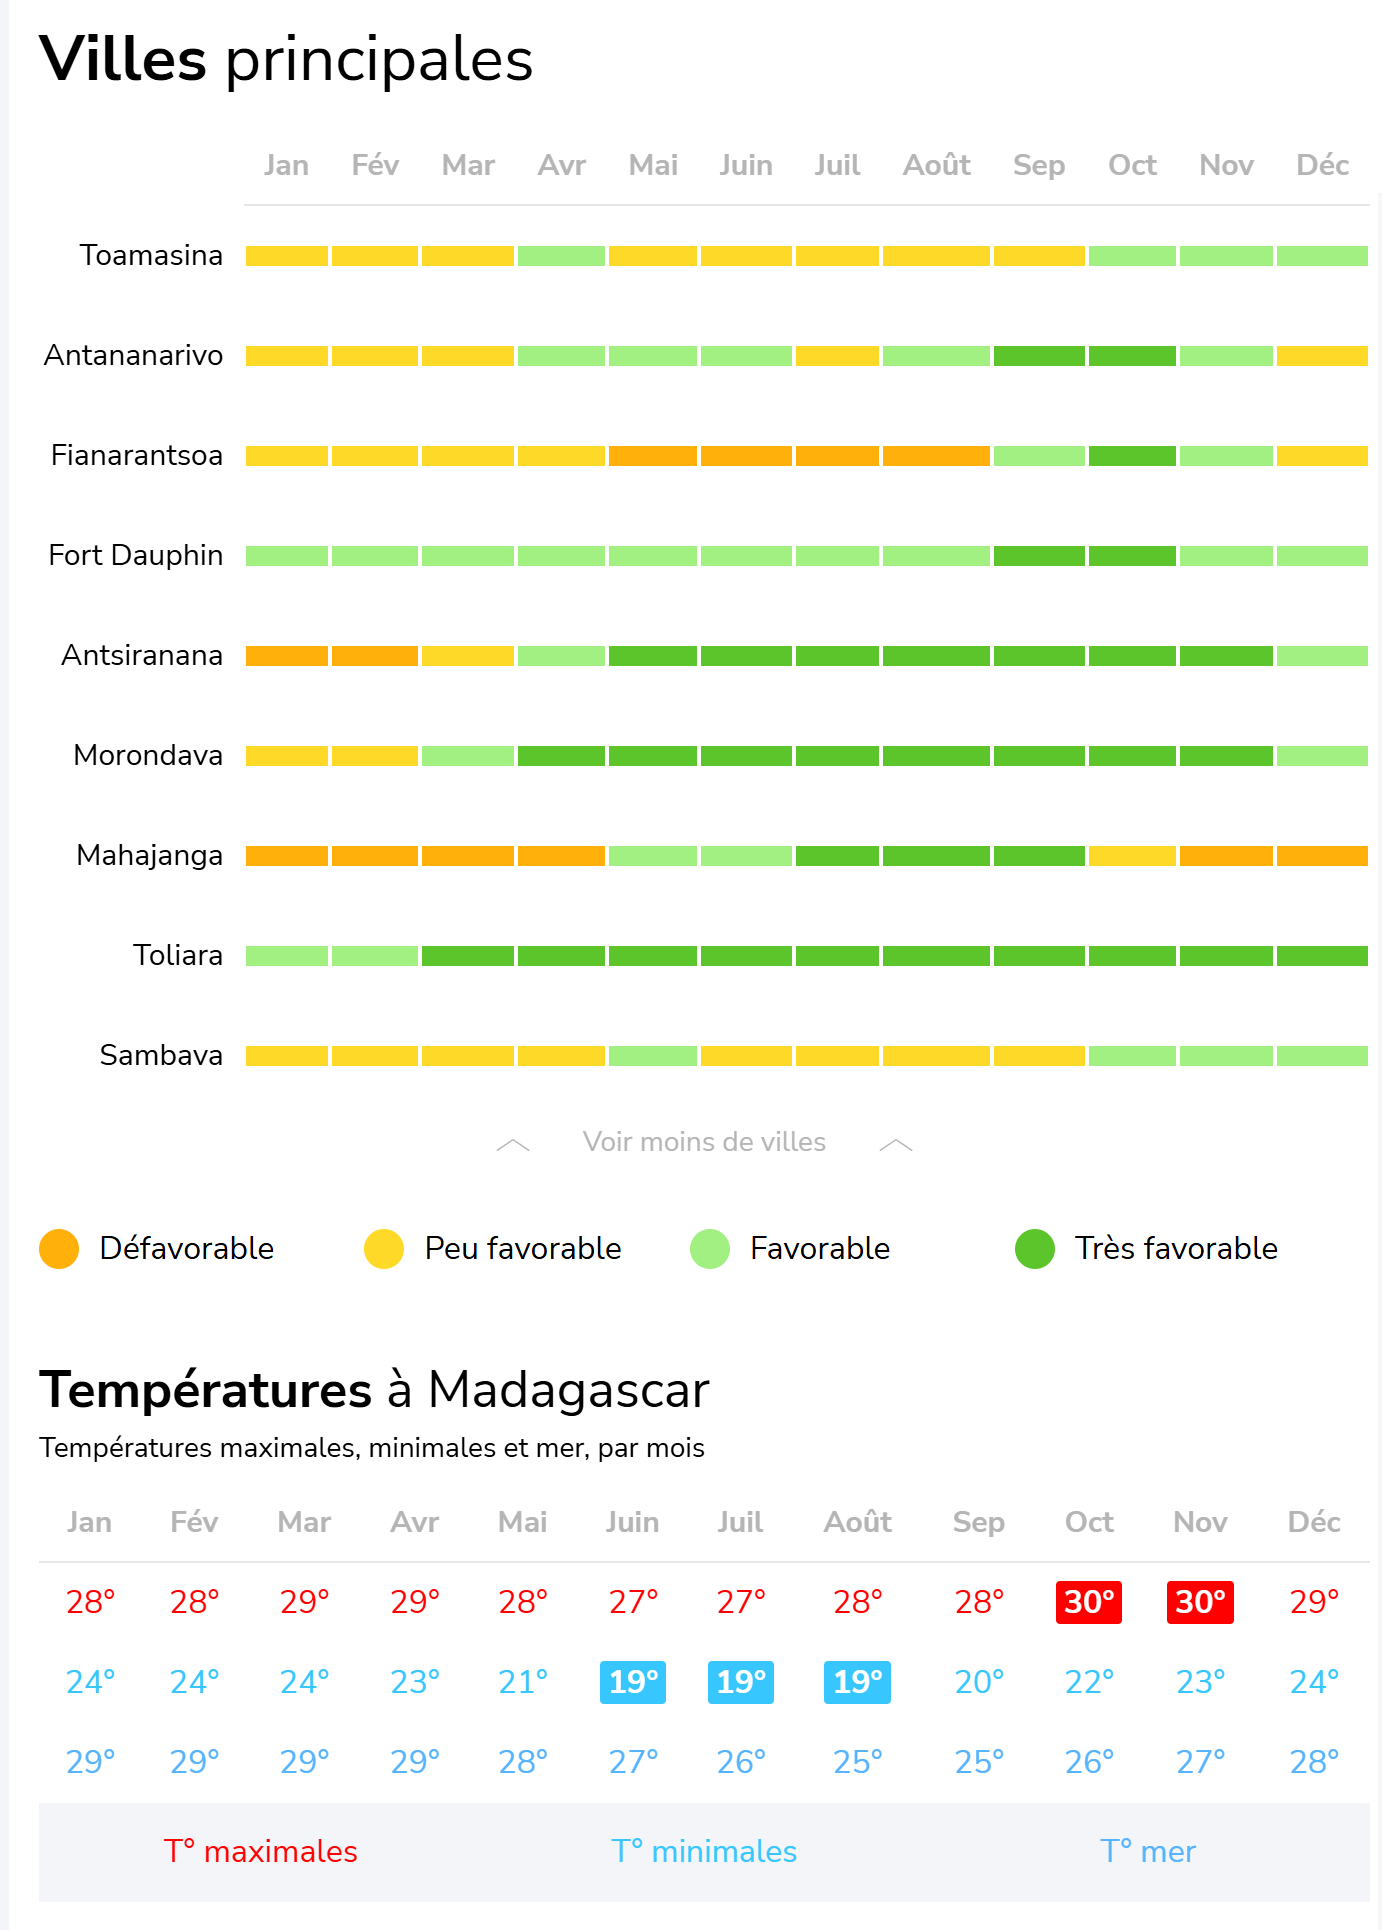Click Voir moins de villes link
Image resolution: width=1382 pixels, height=1930 pixels.
pos(704,1142)
